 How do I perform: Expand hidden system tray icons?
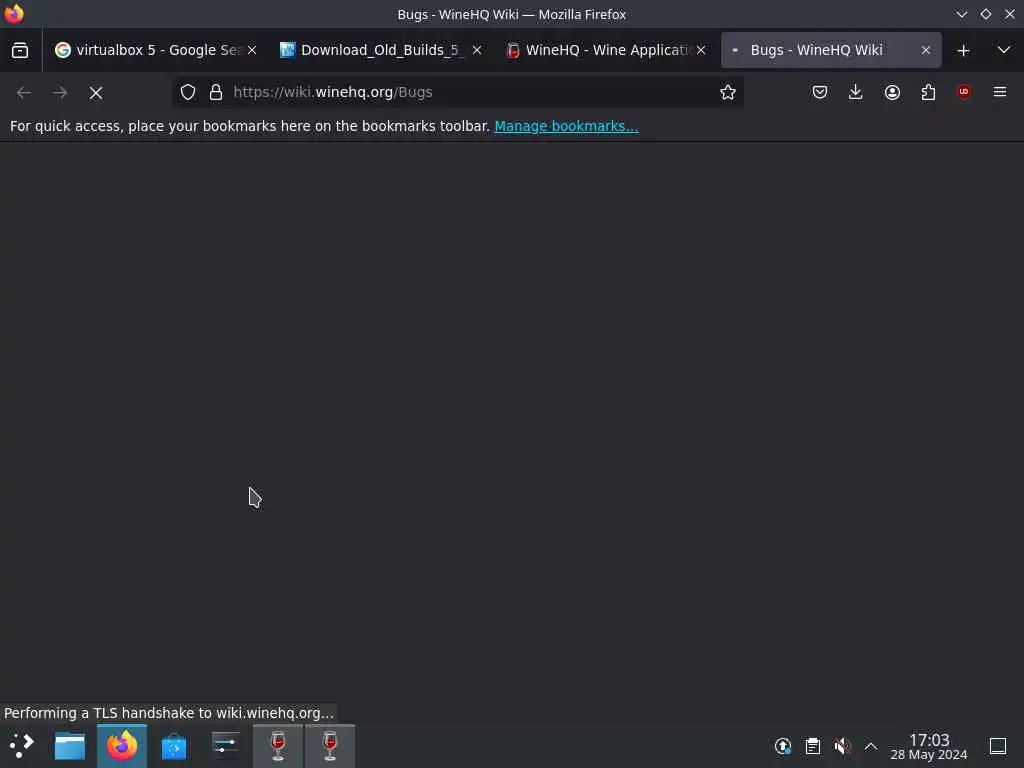point(871,746)
